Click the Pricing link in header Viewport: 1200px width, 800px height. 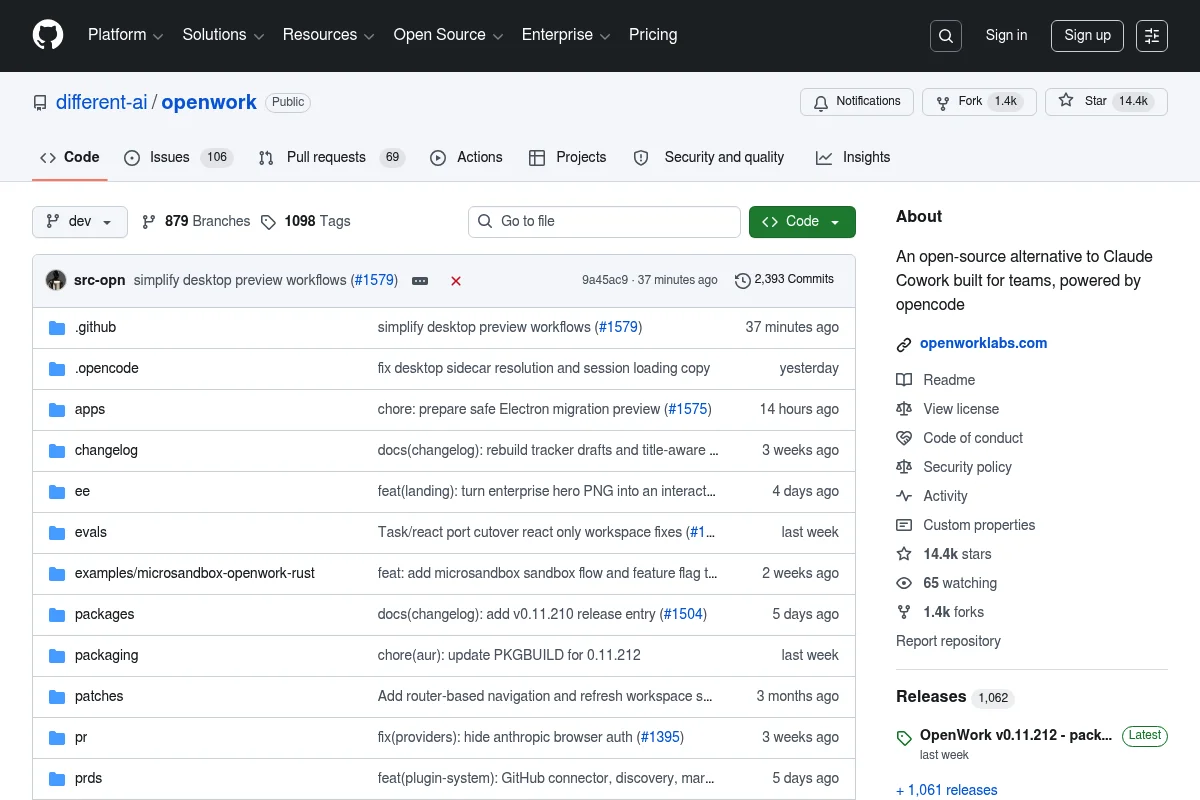coord(653,35)
